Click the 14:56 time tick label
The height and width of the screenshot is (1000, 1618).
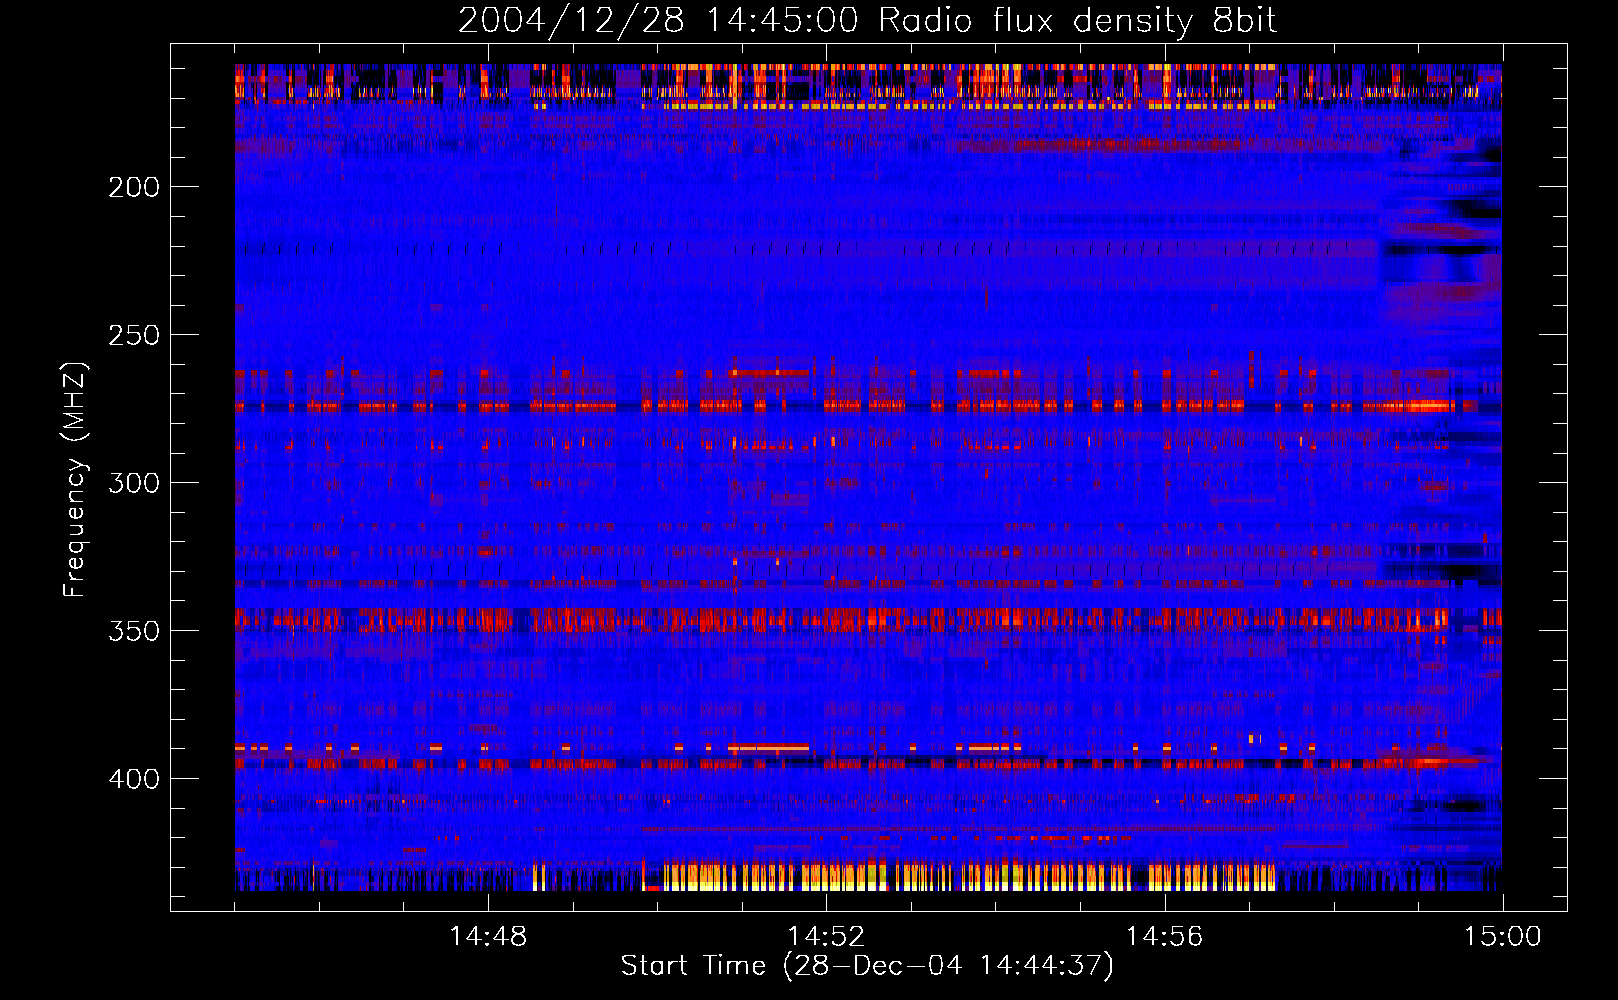point(1164,937)
